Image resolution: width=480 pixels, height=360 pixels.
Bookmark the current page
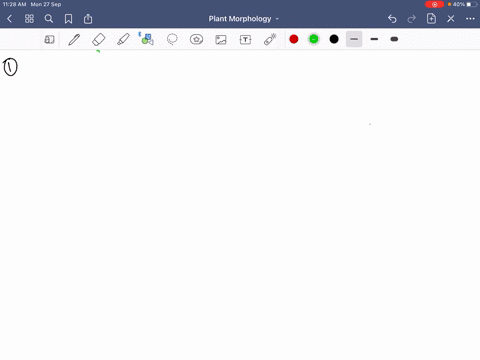click(x=68, y=19)
